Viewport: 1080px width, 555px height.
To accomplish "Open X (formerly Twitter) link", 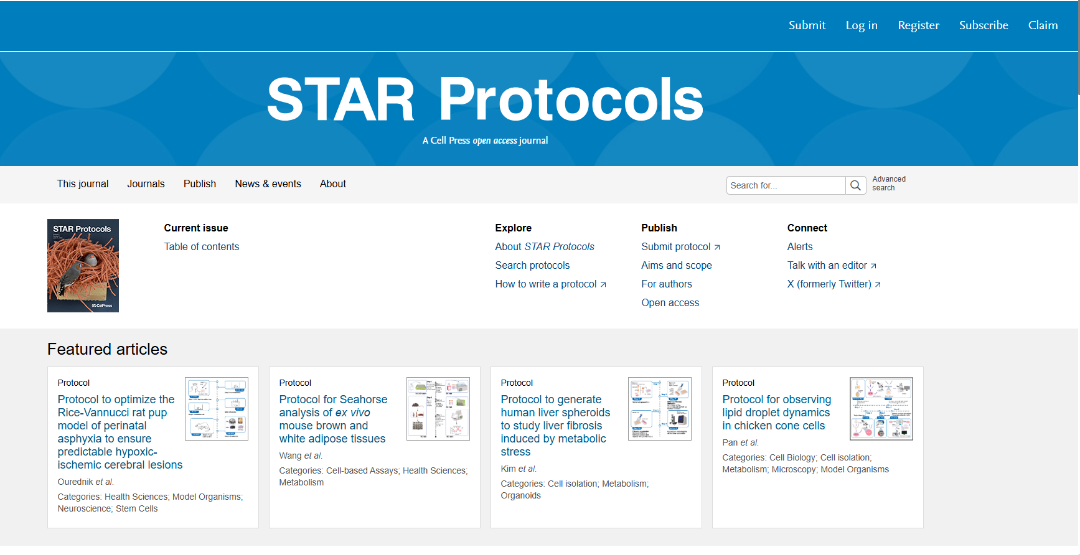I will pos(833,284).
